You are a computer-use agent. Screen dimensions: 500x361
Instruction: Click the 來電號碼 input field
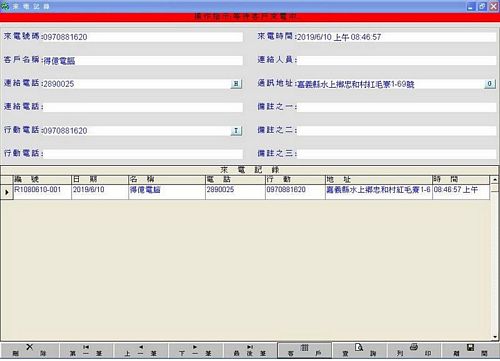tap(143, 37)
